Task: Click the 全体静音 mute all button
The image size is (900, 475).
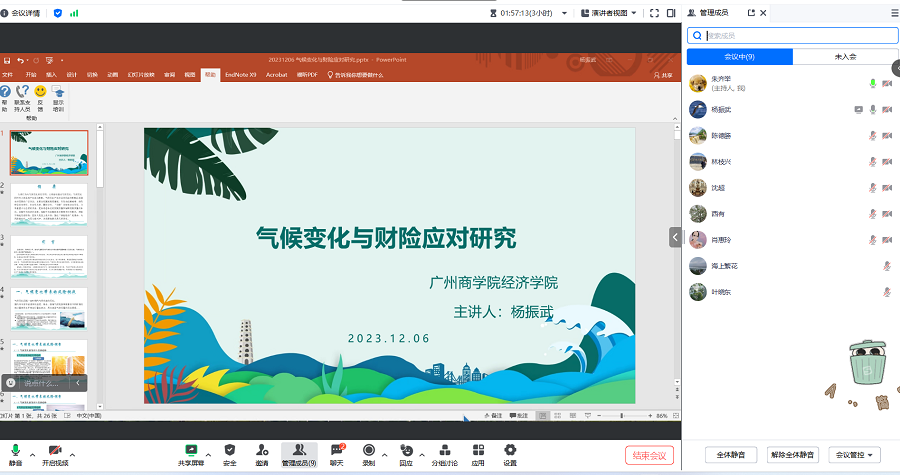Action: [732, 455]
